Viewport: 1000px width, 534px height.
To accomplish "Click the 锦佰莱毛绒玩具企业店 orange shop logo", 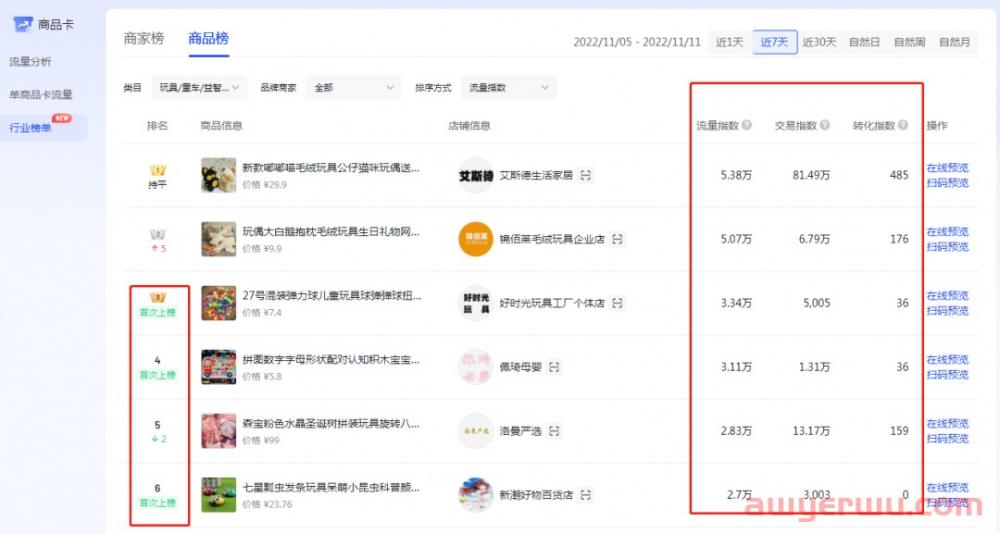I will pyautogui.click(x=476, y=239).
